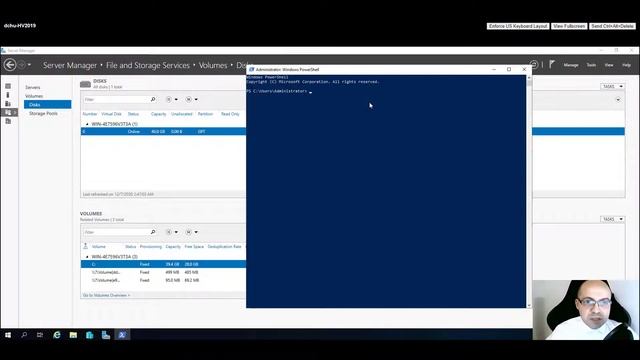
Task: Sort disks by Unallocated column
Action: click(x=182, y=114)
